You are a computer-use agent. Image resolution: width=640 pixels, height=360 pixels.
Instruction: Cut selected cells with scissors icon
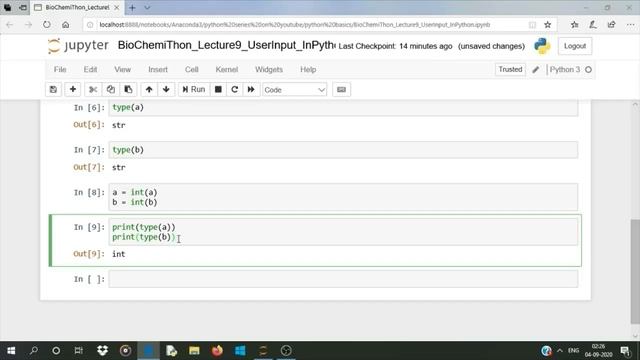93,89
